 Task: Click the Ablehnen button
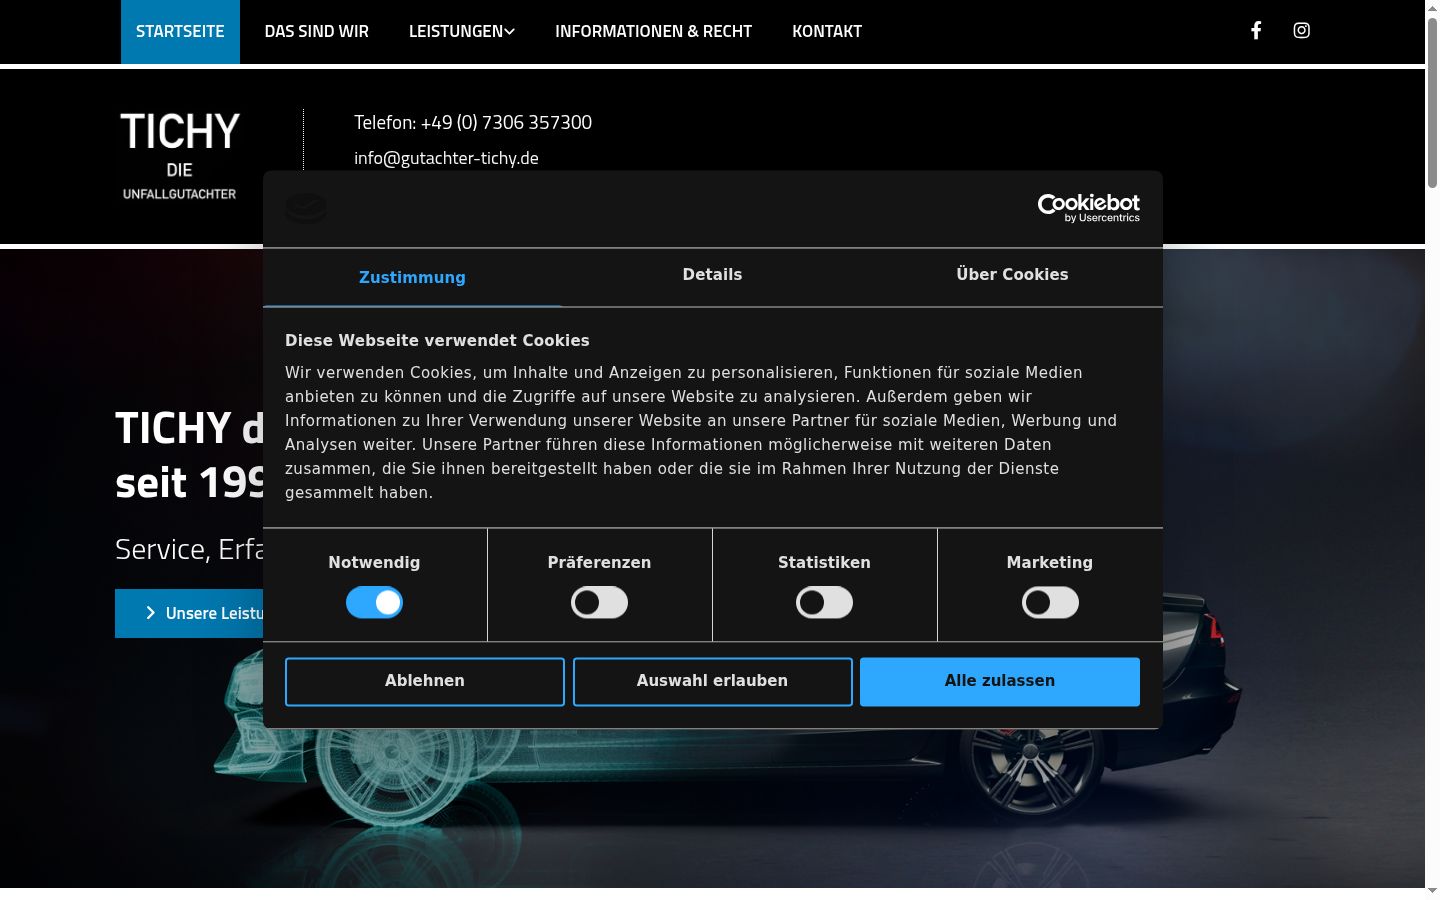click(x=425, y=681)
